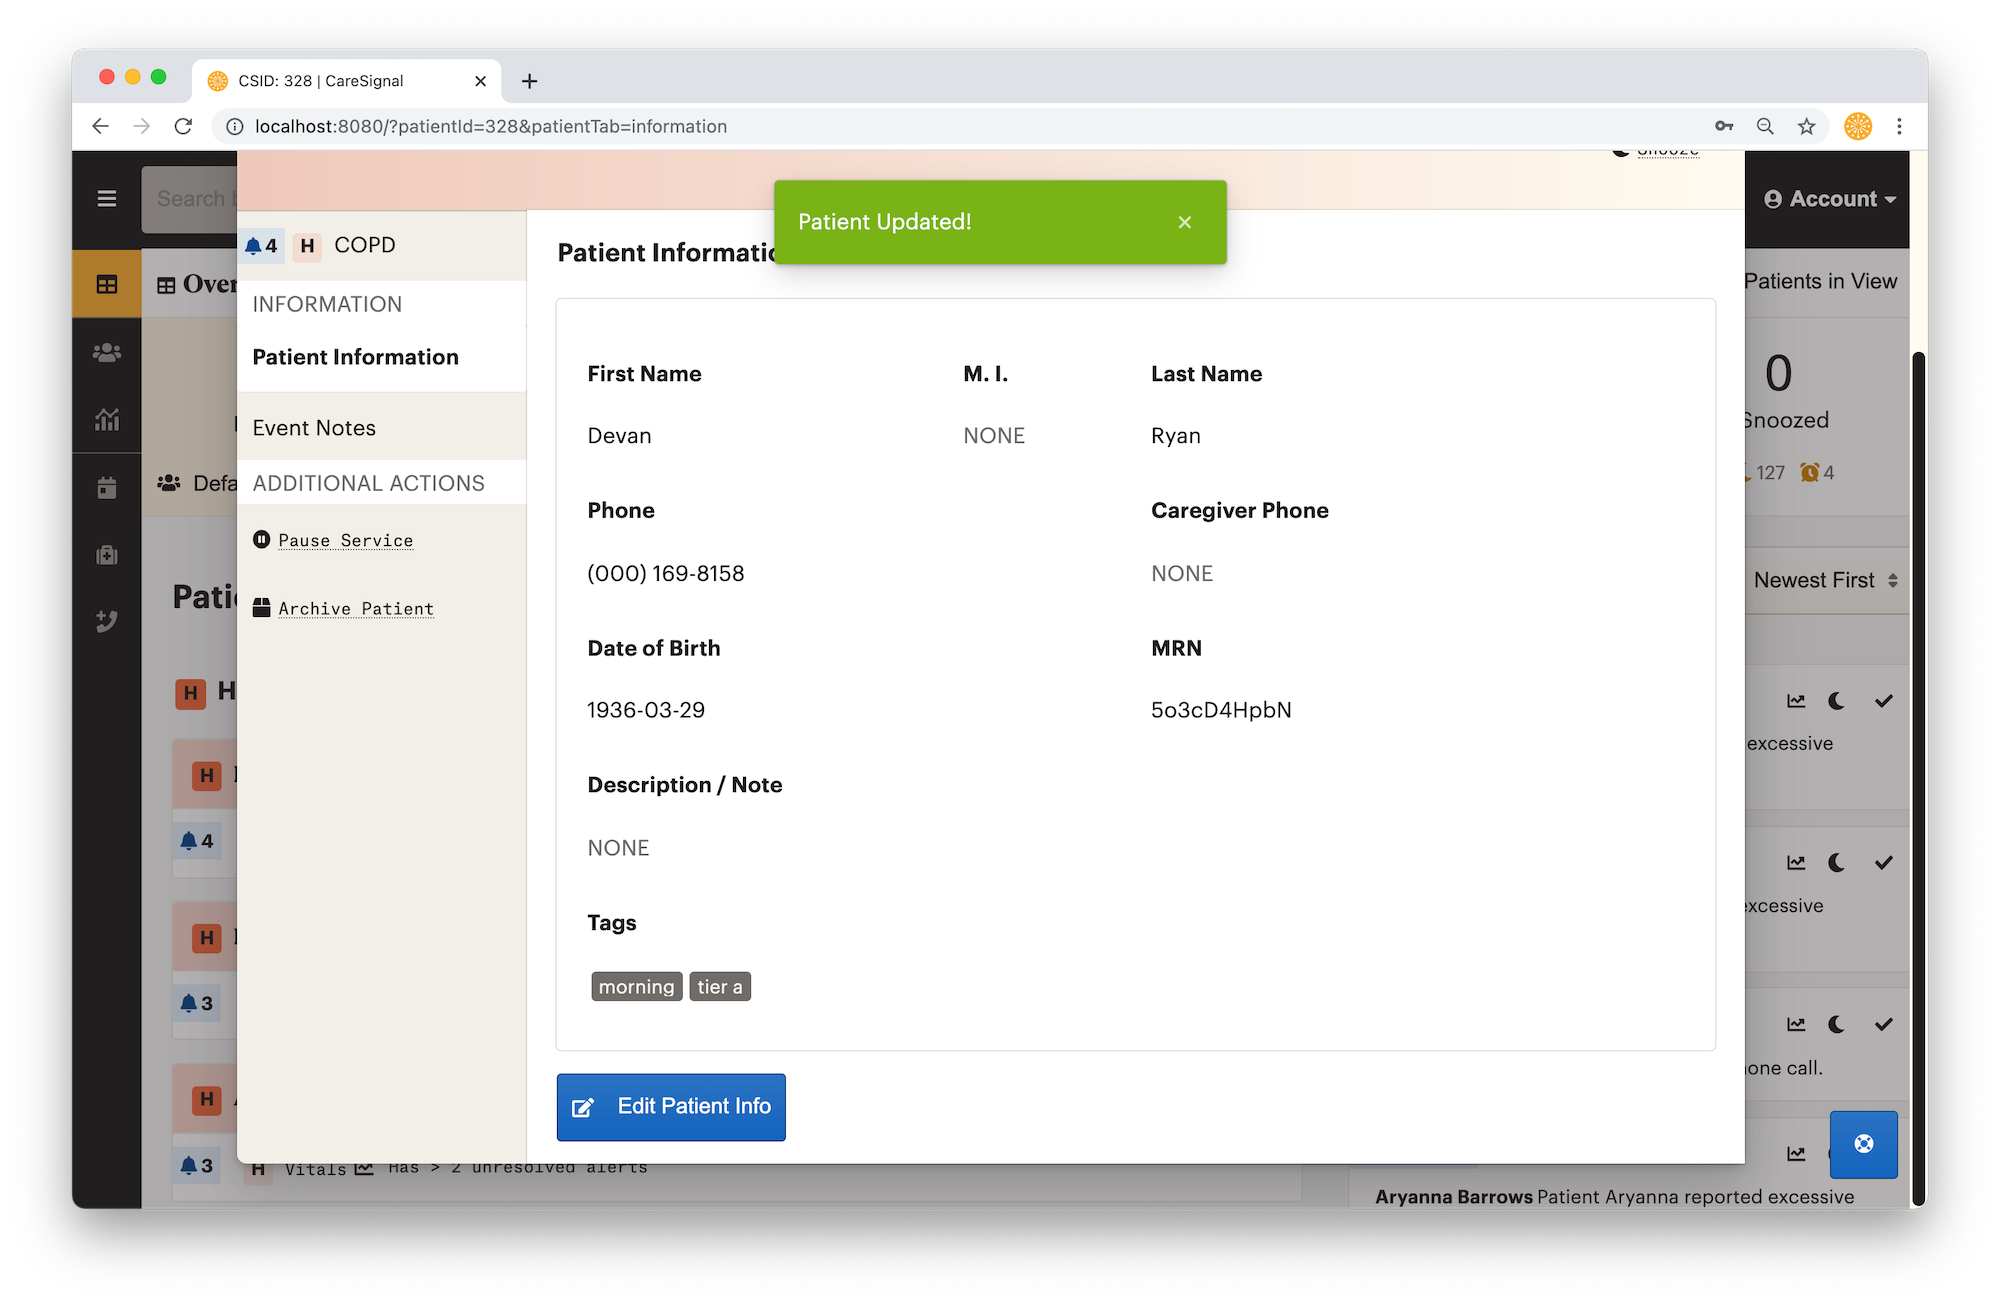
Task: Click the bell badge showing 3 in Vitals row
Action: 196,1166
